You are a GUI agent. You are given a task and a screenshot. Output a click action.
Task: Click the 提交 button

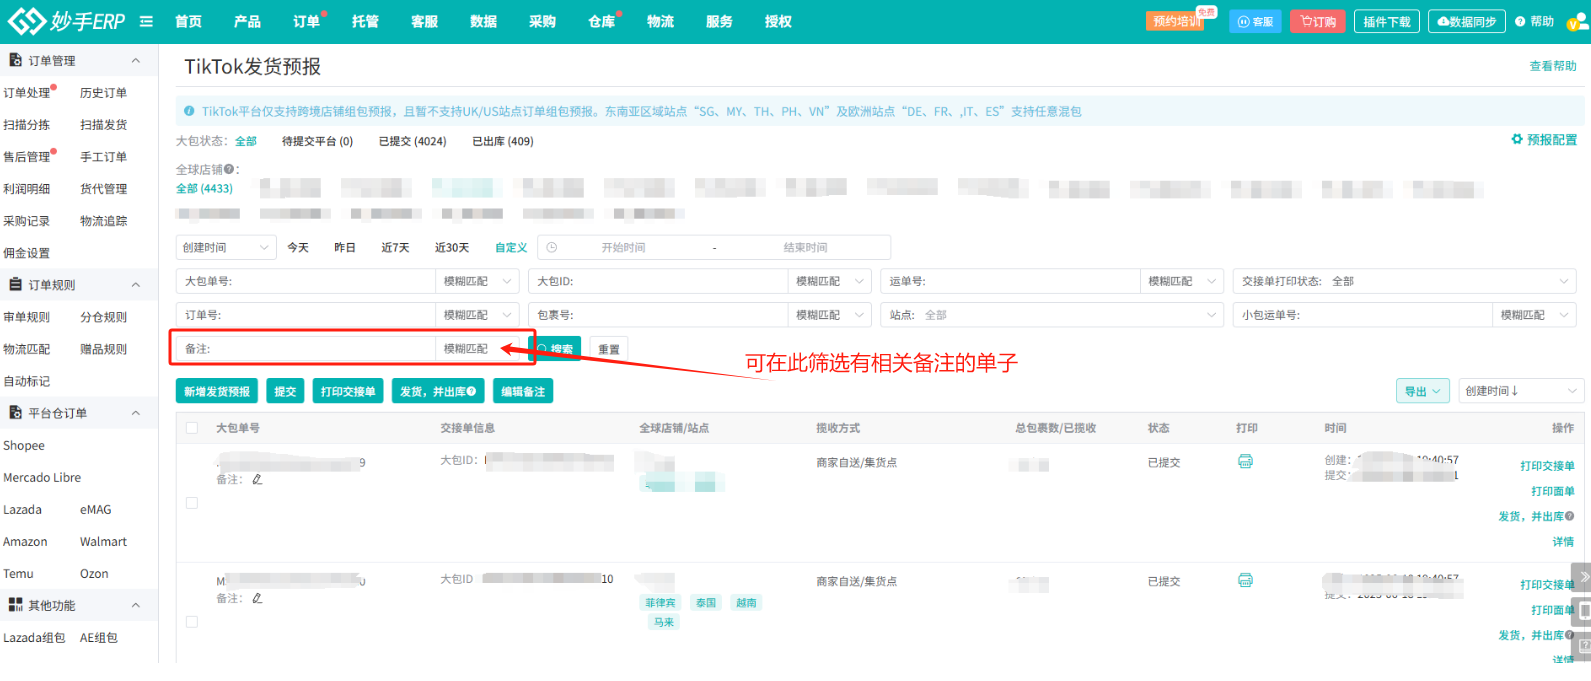click(285, 391)
